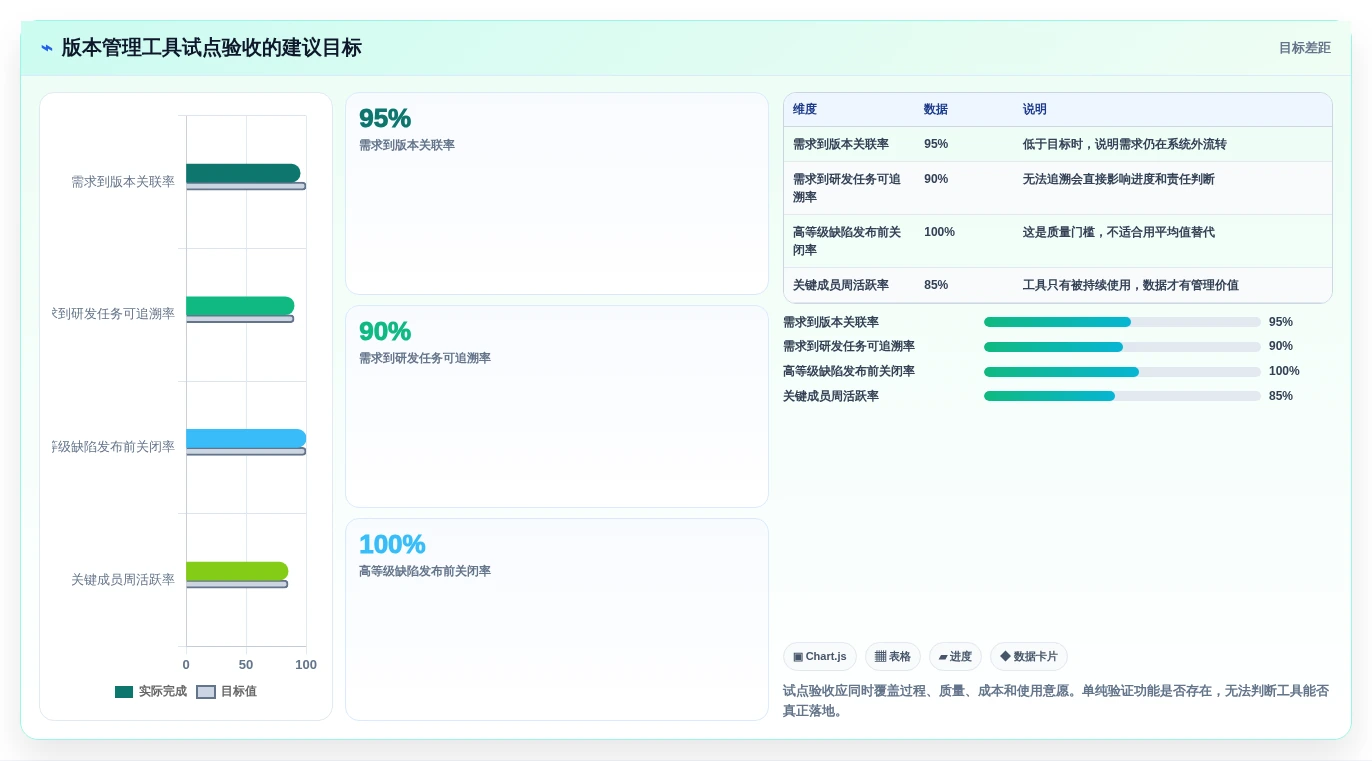Click the page title 版本管理工具试点验收的建议目标

tap(211, 48)
